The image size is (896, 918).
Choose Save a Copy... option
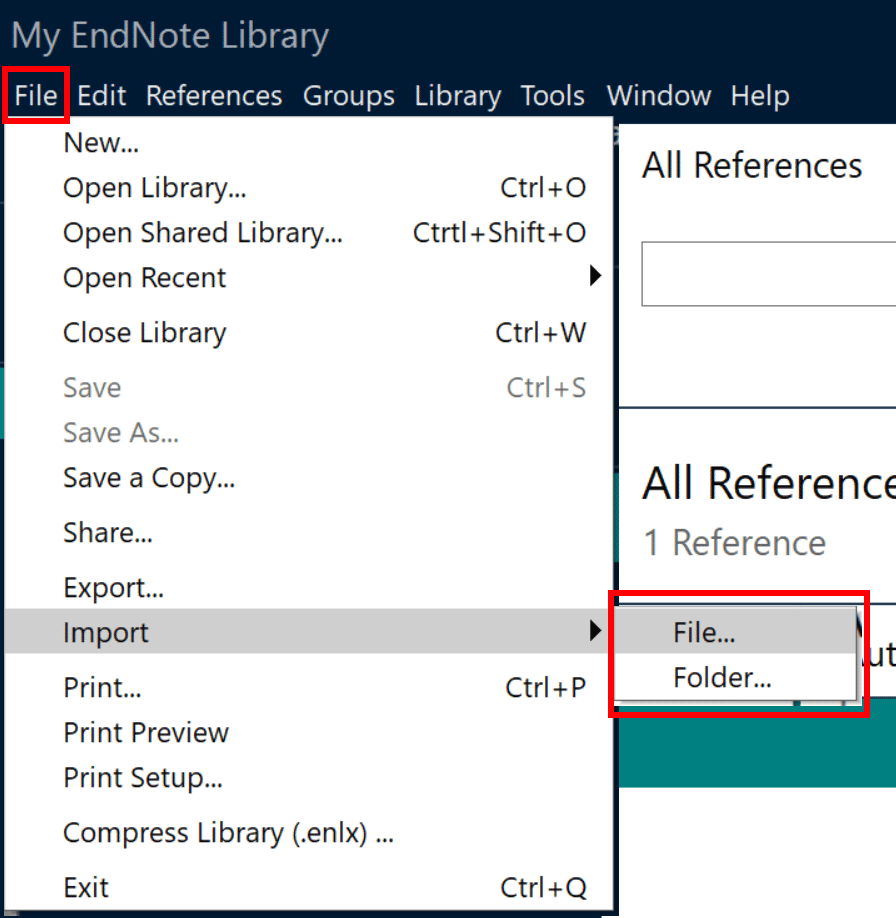149,478
